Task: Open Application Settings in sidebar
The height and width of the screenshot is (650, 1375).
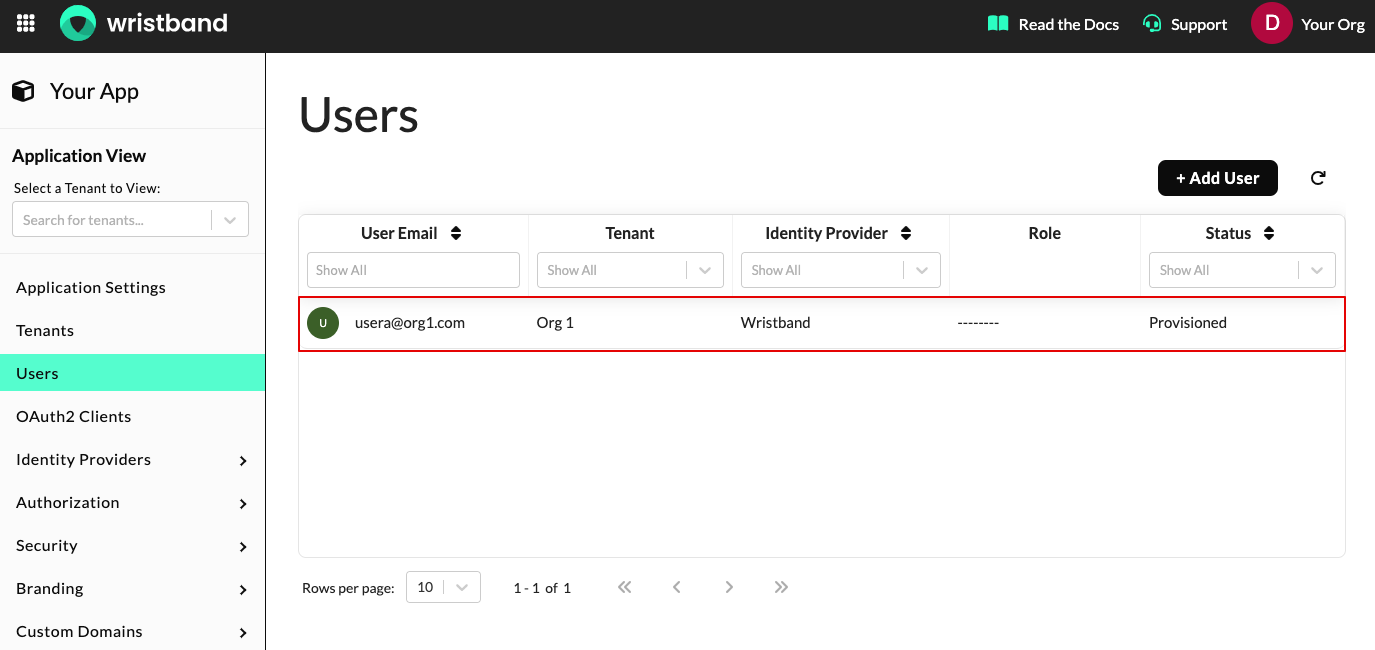Action: [132, 287]
